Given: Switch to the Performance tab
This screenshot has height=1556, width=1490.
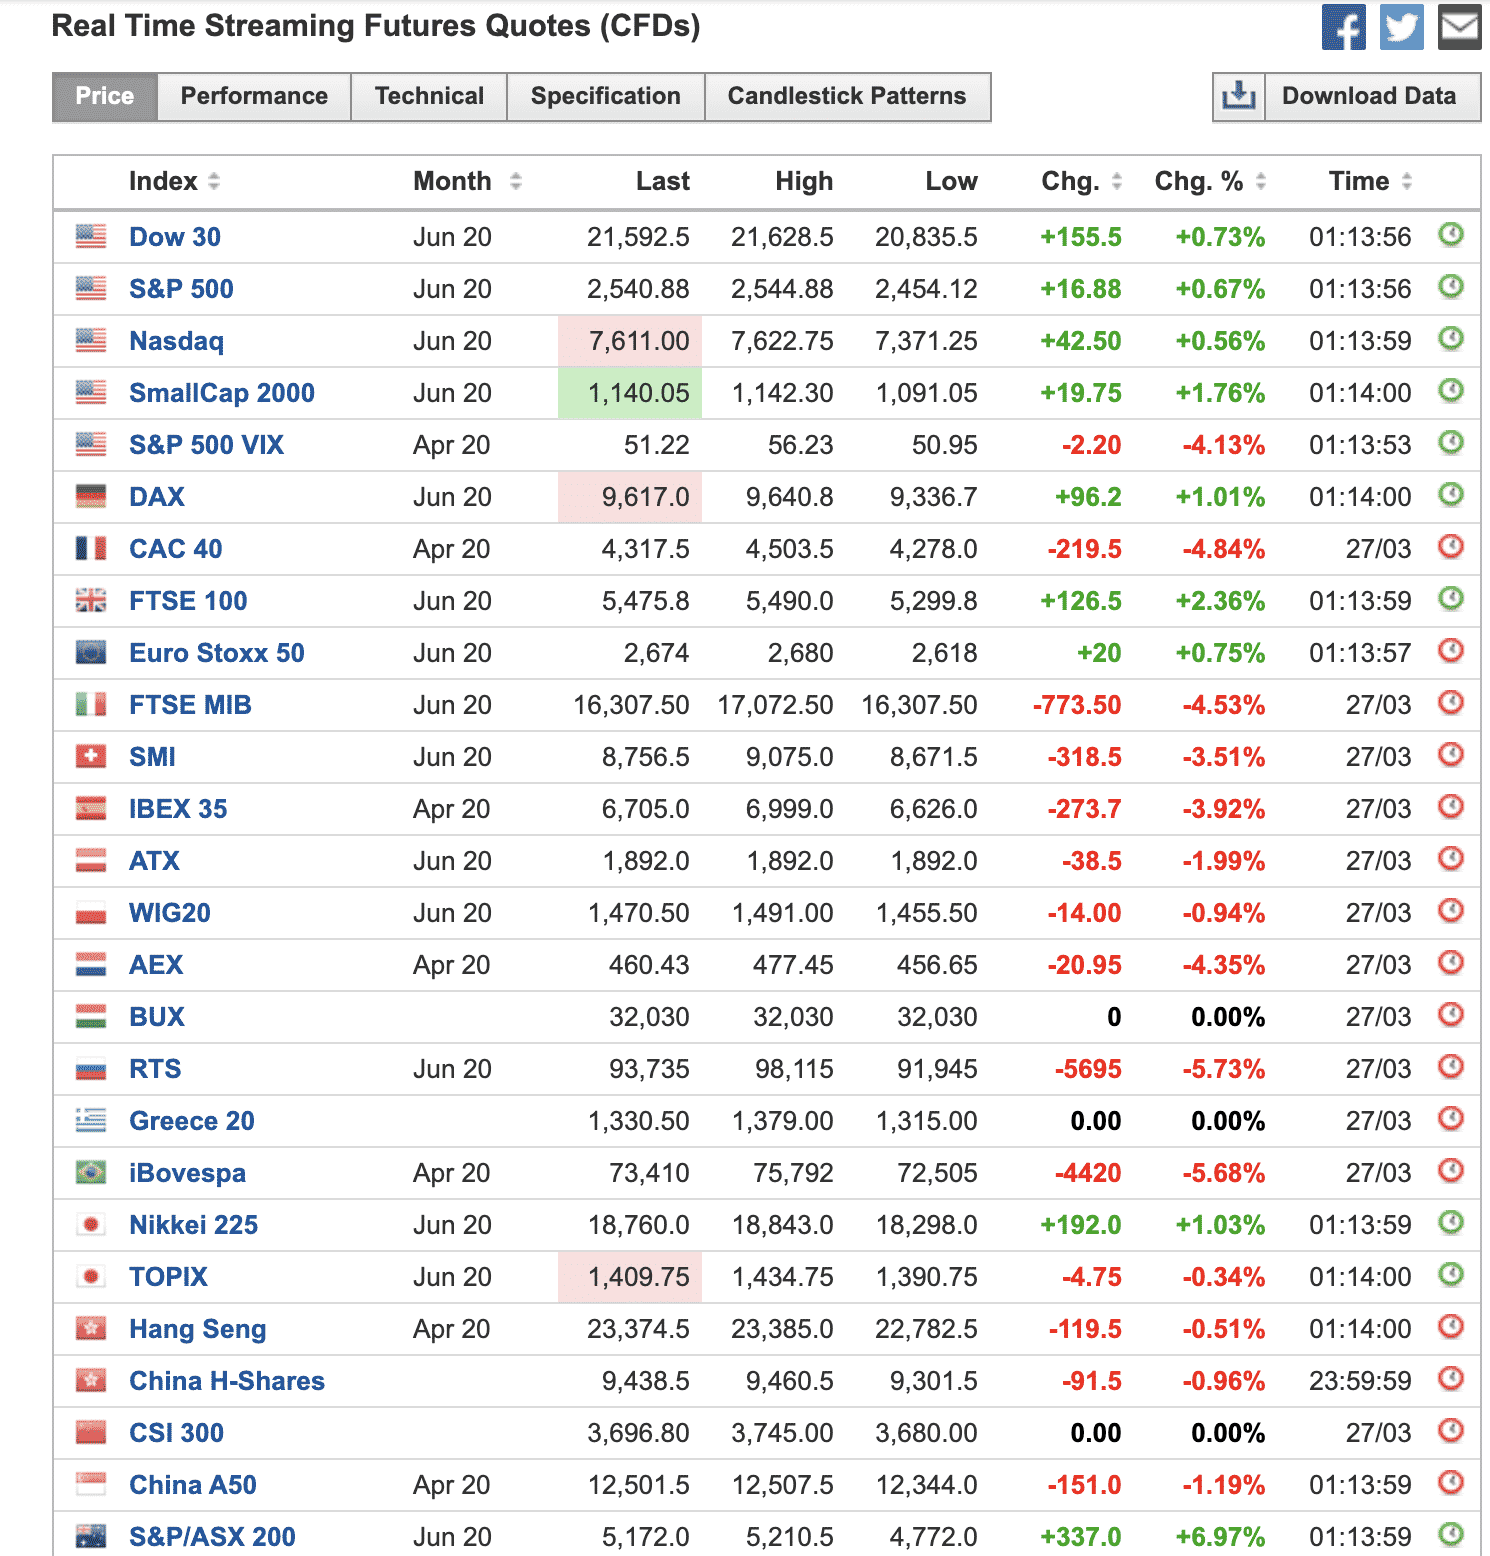Looking at the screenshot, I should (254, 96).
